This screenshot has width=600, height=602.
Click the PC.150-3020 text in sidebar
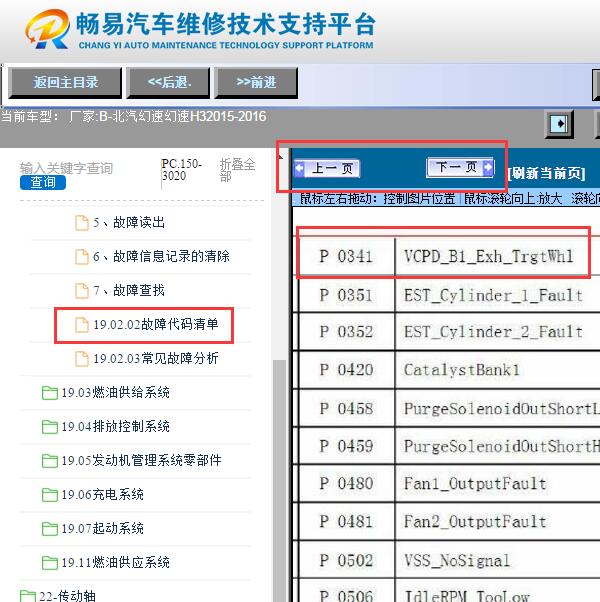(181, 170)
